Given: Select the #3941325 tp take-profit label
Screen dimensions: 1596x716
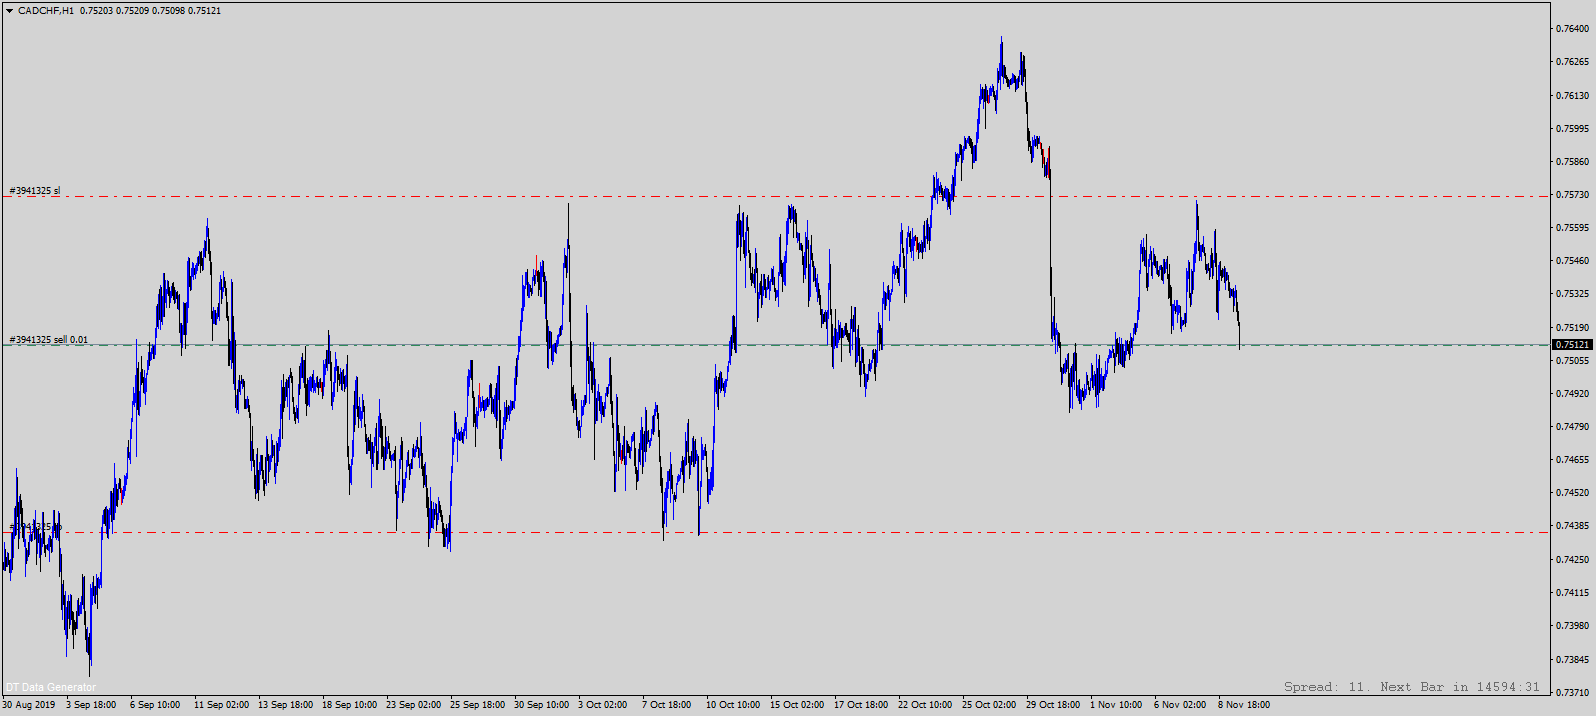Looking at the screenshot, I should [35, 526].
